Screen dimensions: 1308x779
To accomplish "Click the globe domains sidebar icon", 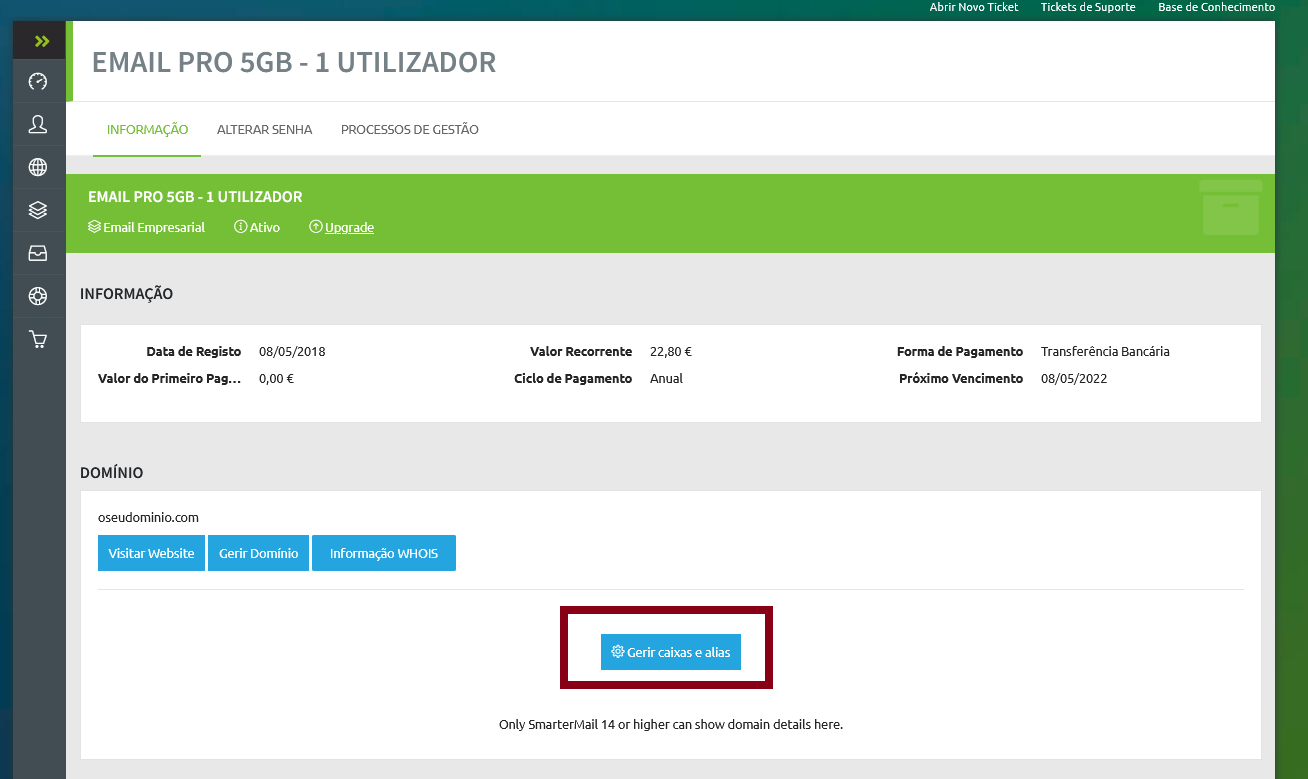I will click(38, 167).
